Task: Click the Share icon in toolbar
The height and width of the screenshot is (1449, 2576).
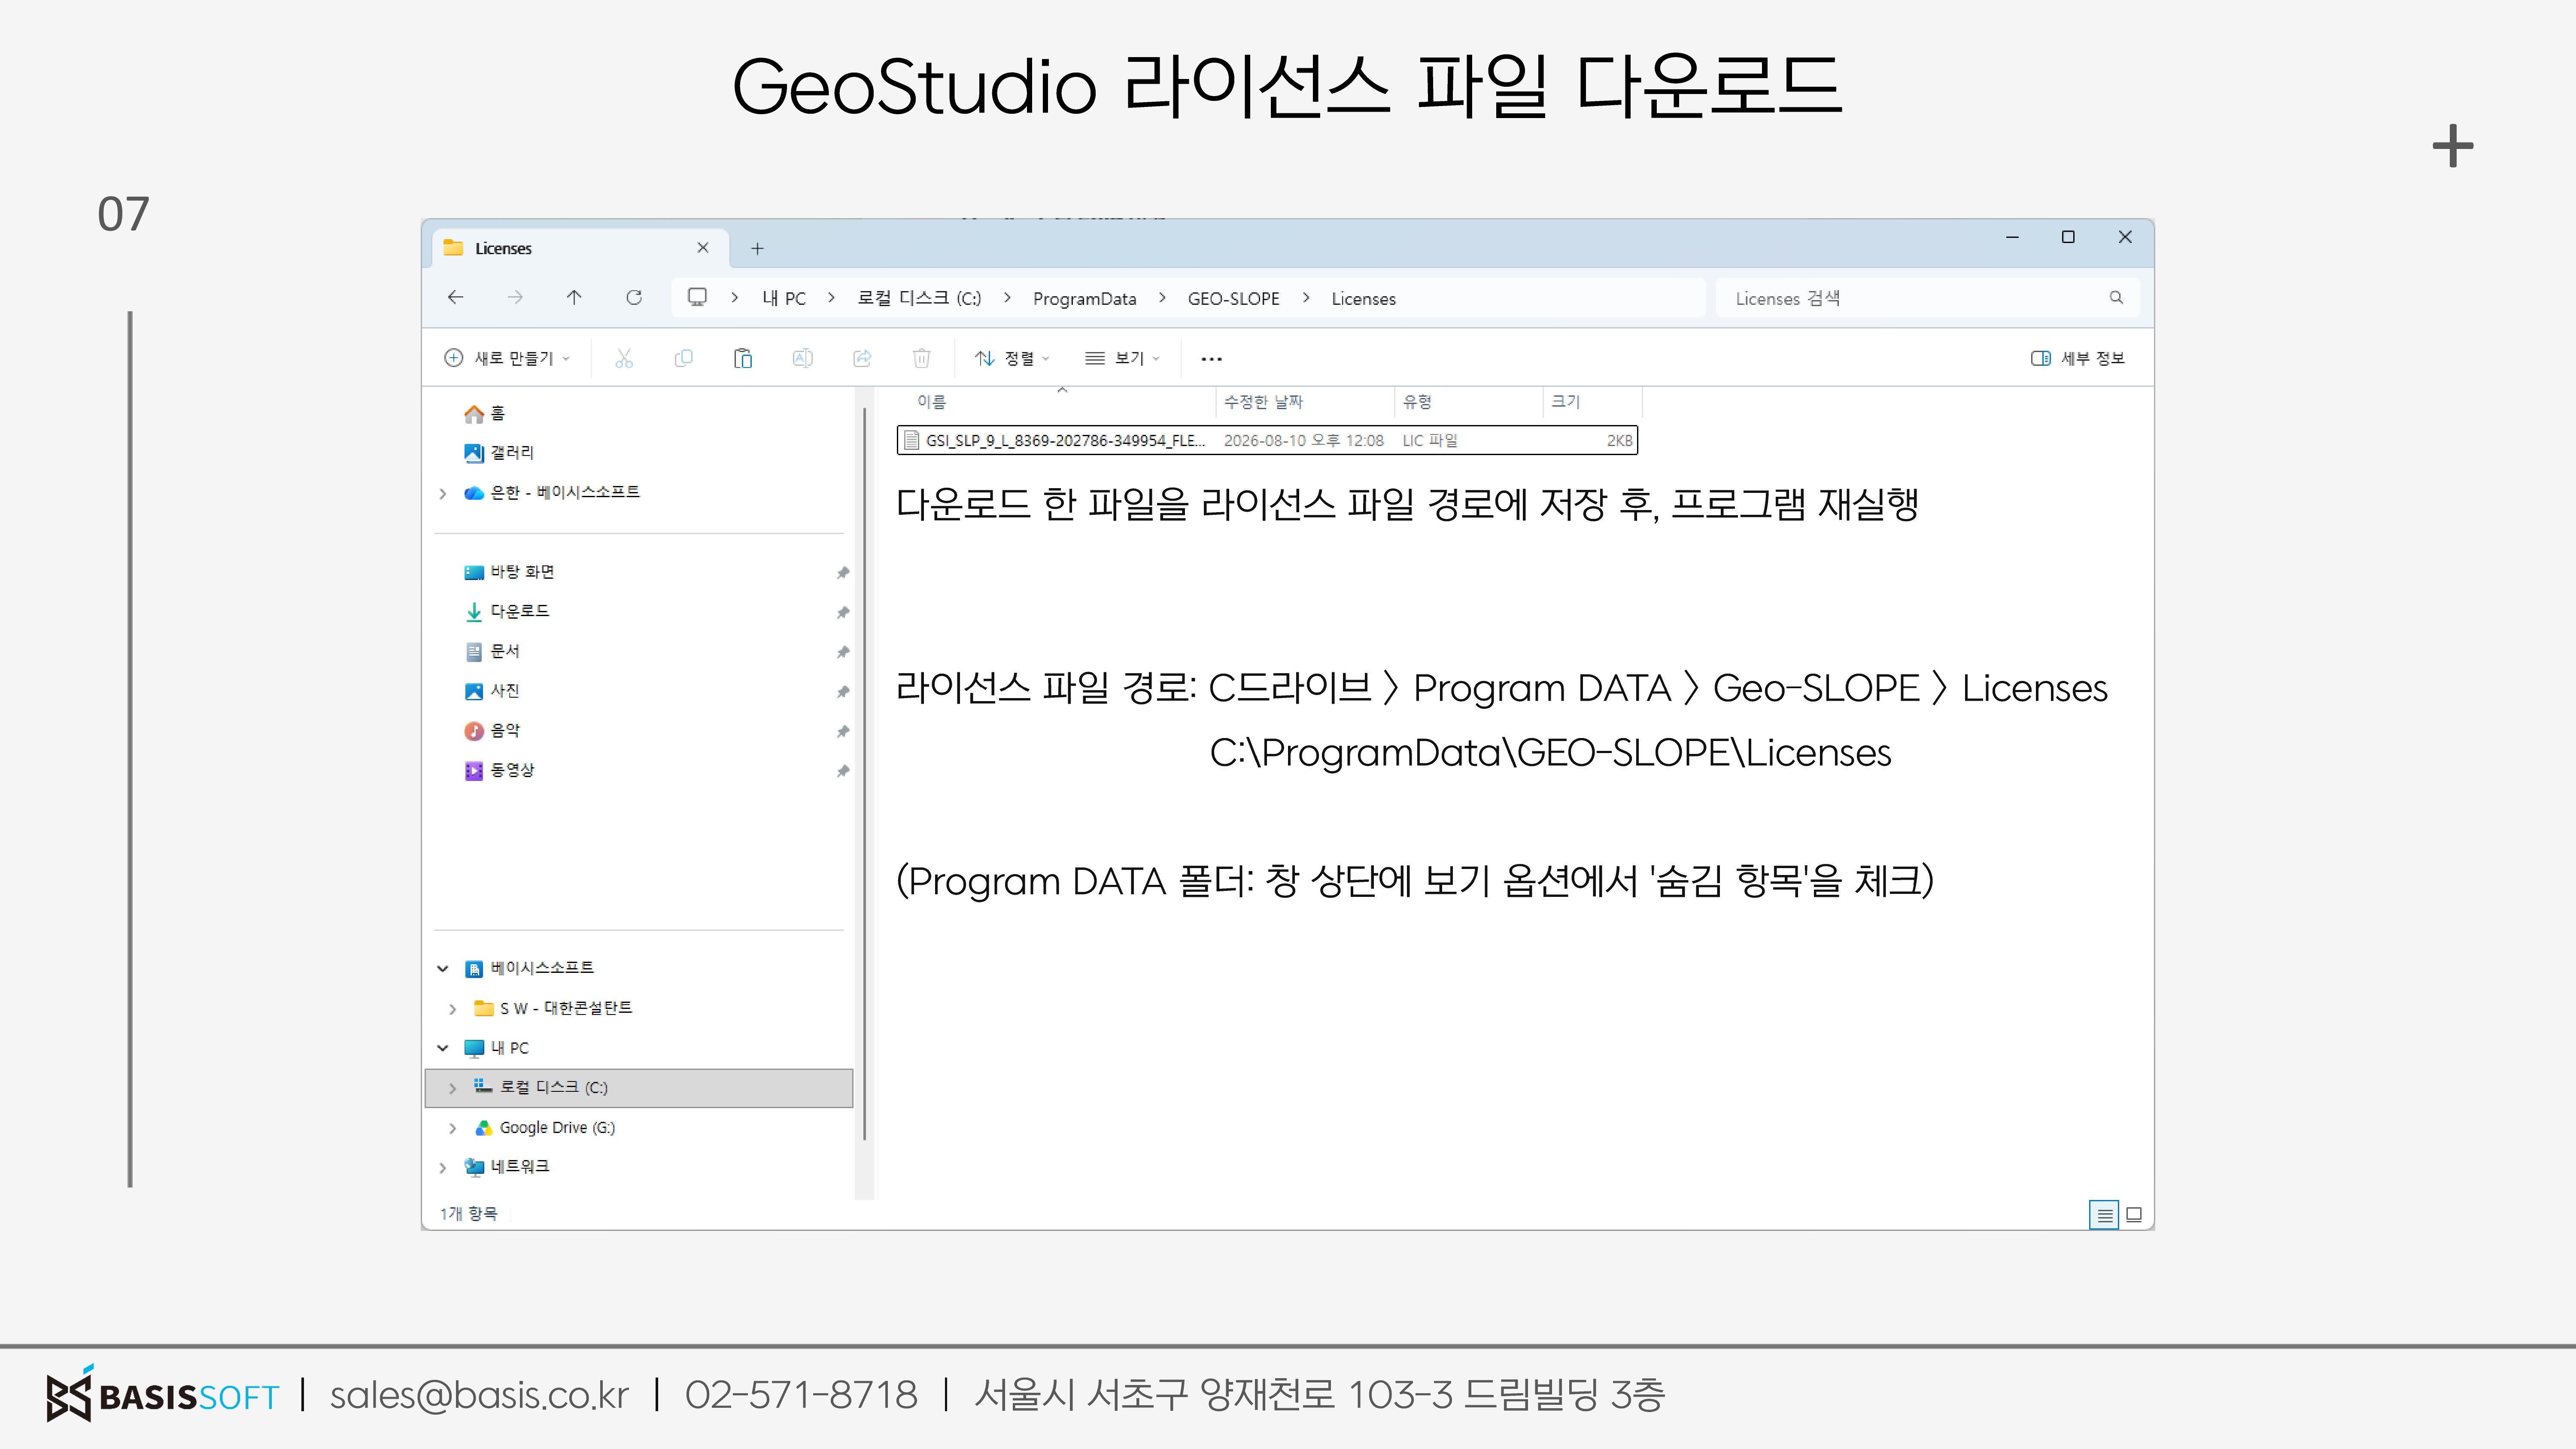Action: pyautogui.click(x=862, y=358)
